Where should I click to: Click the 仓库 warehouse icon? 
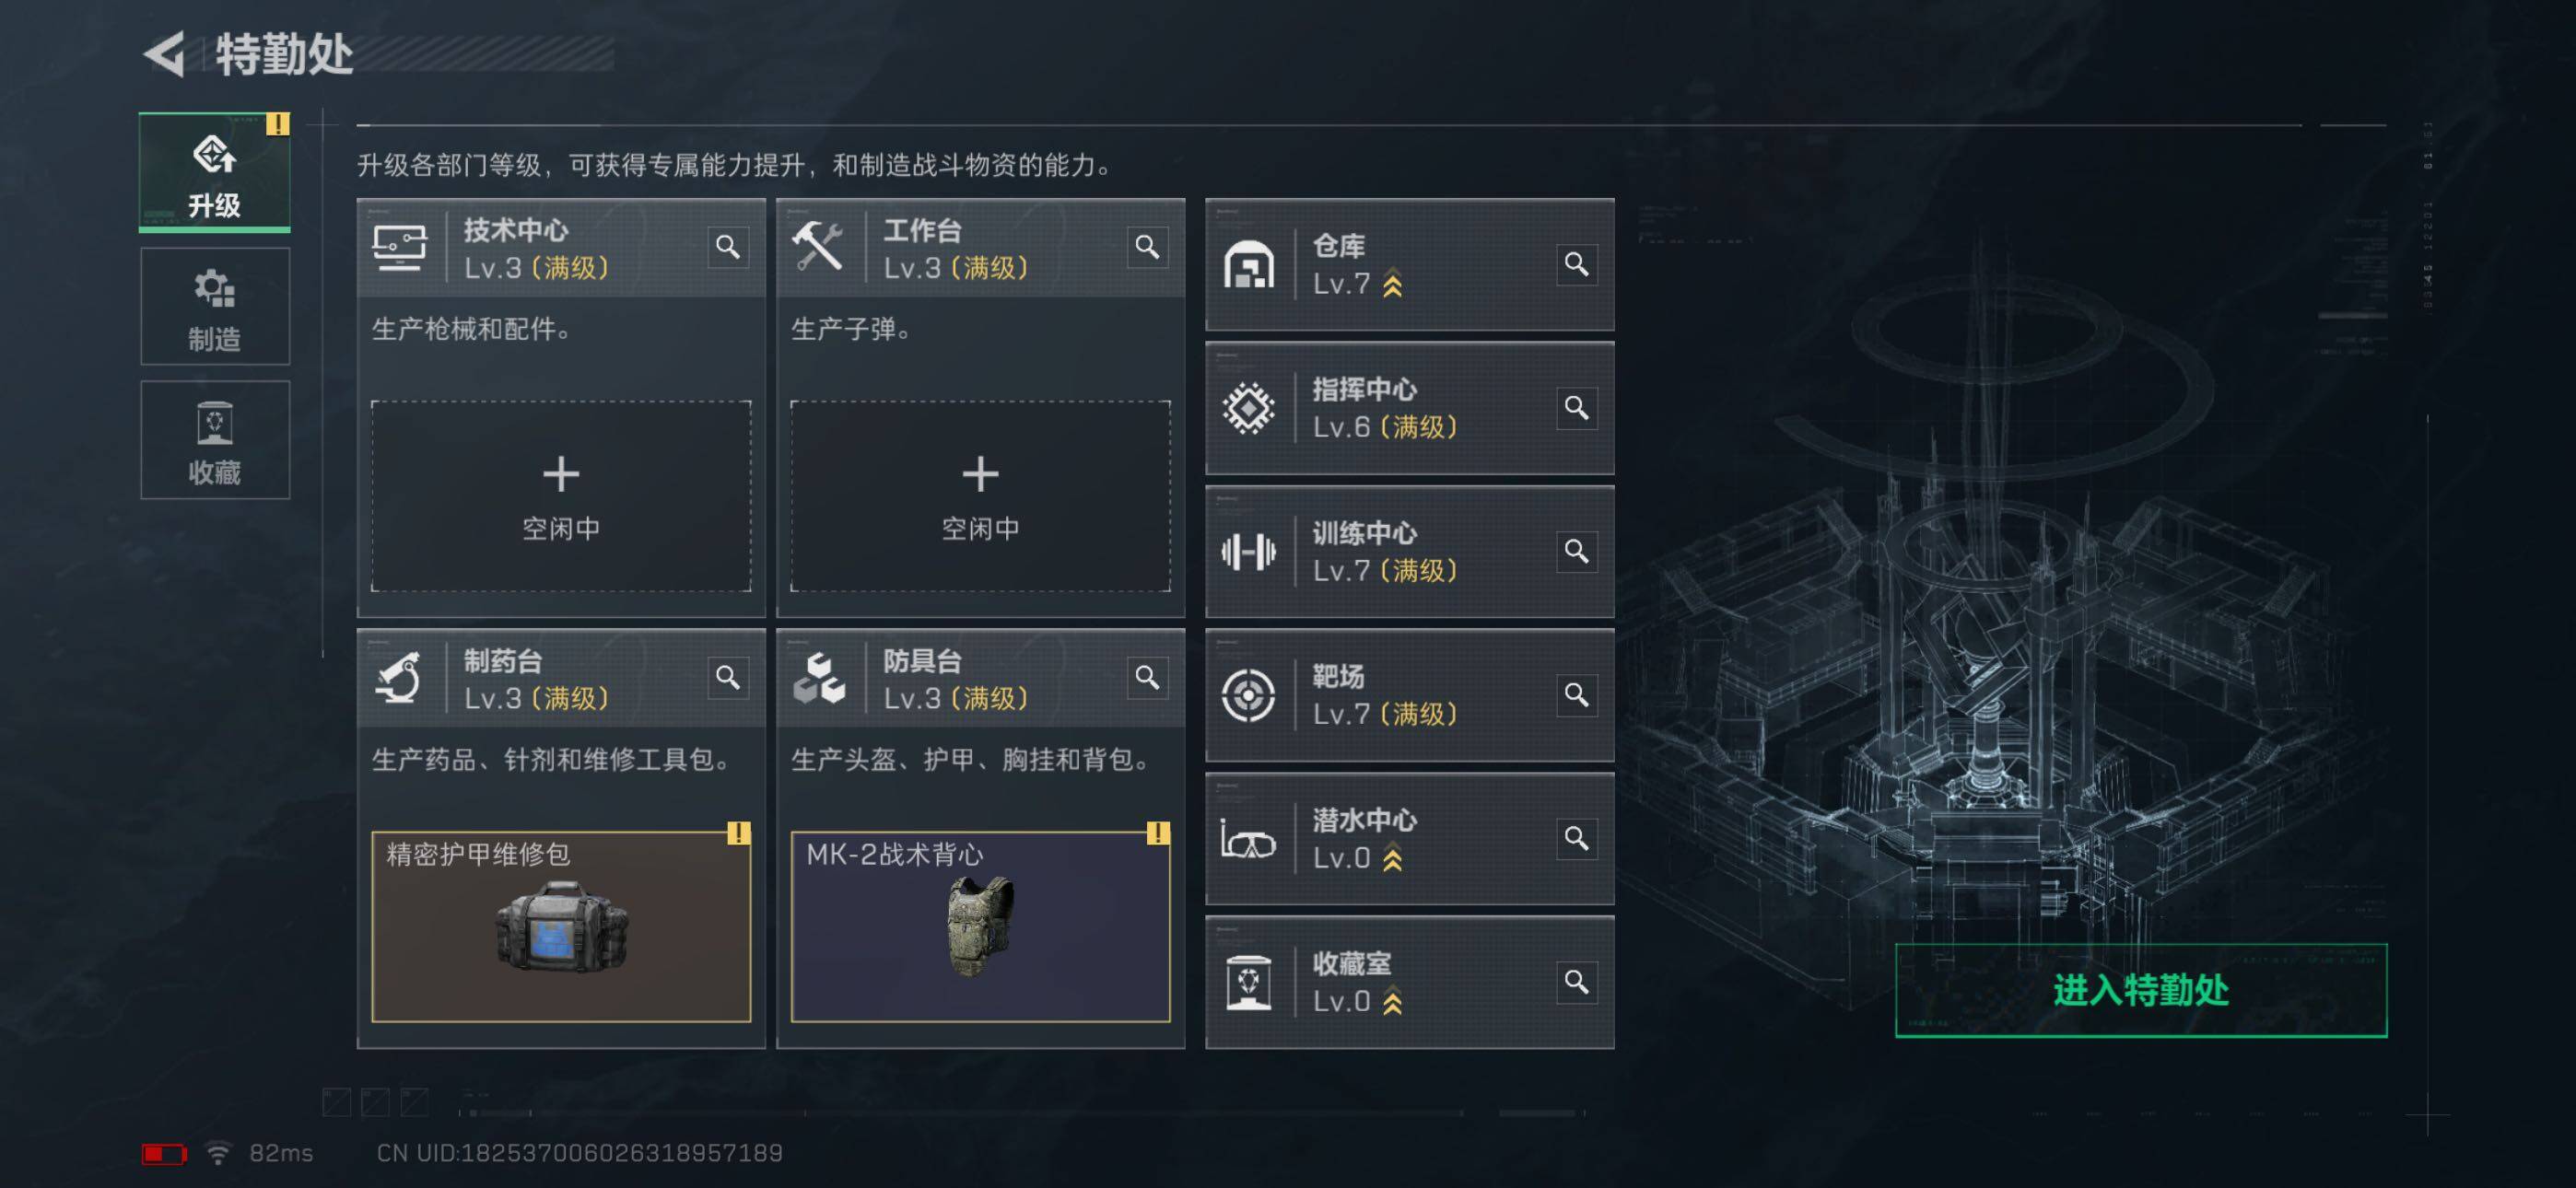pos(1248,265)
